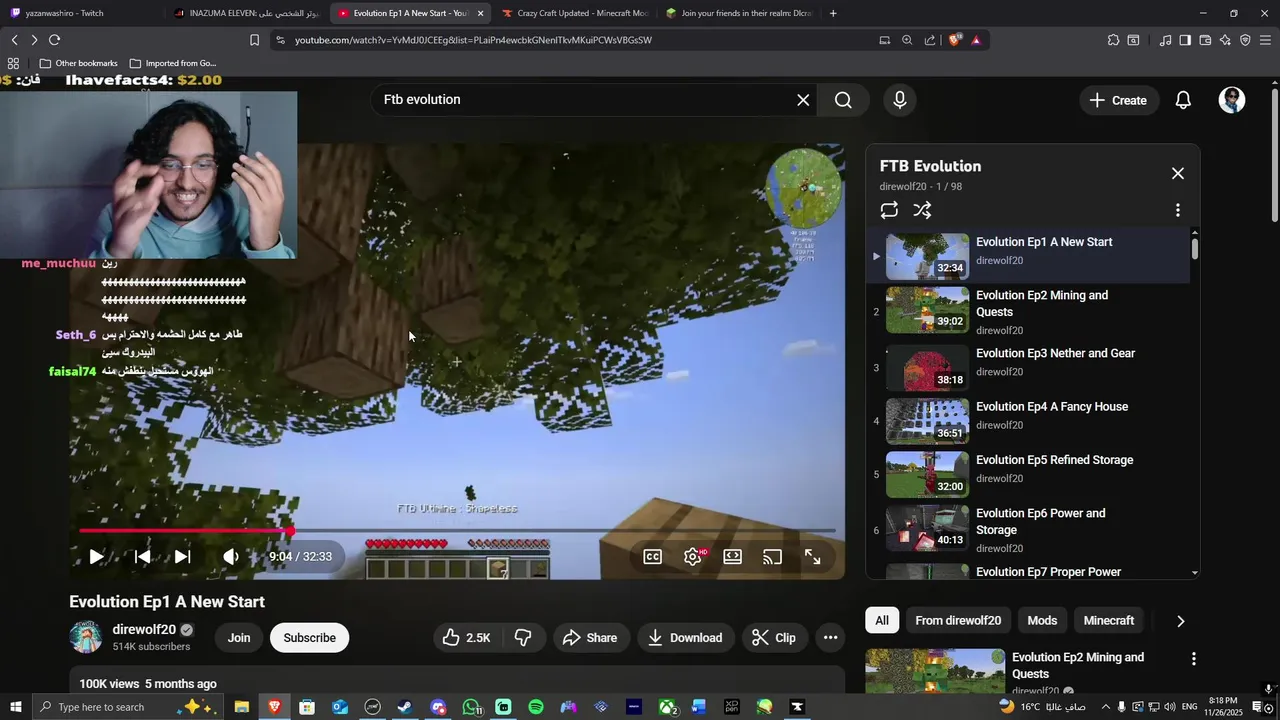Skip to next video in playlist

[x=182, y=557]
